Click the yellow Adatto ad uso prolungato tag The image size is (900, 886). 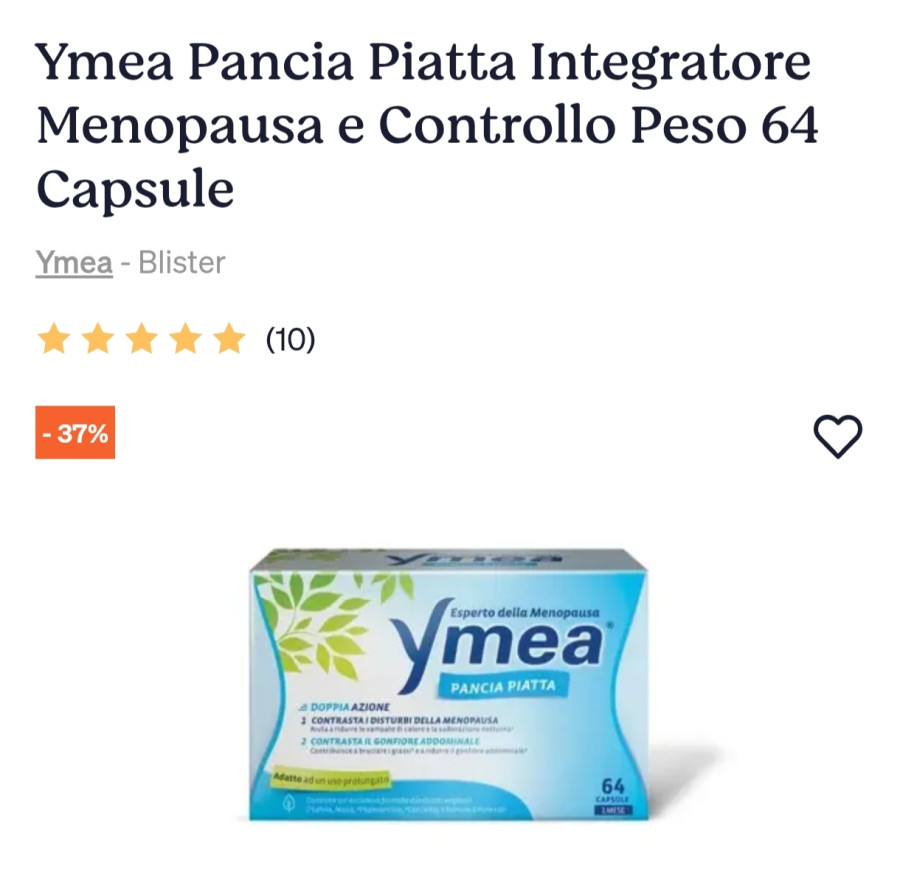[331, 779]
